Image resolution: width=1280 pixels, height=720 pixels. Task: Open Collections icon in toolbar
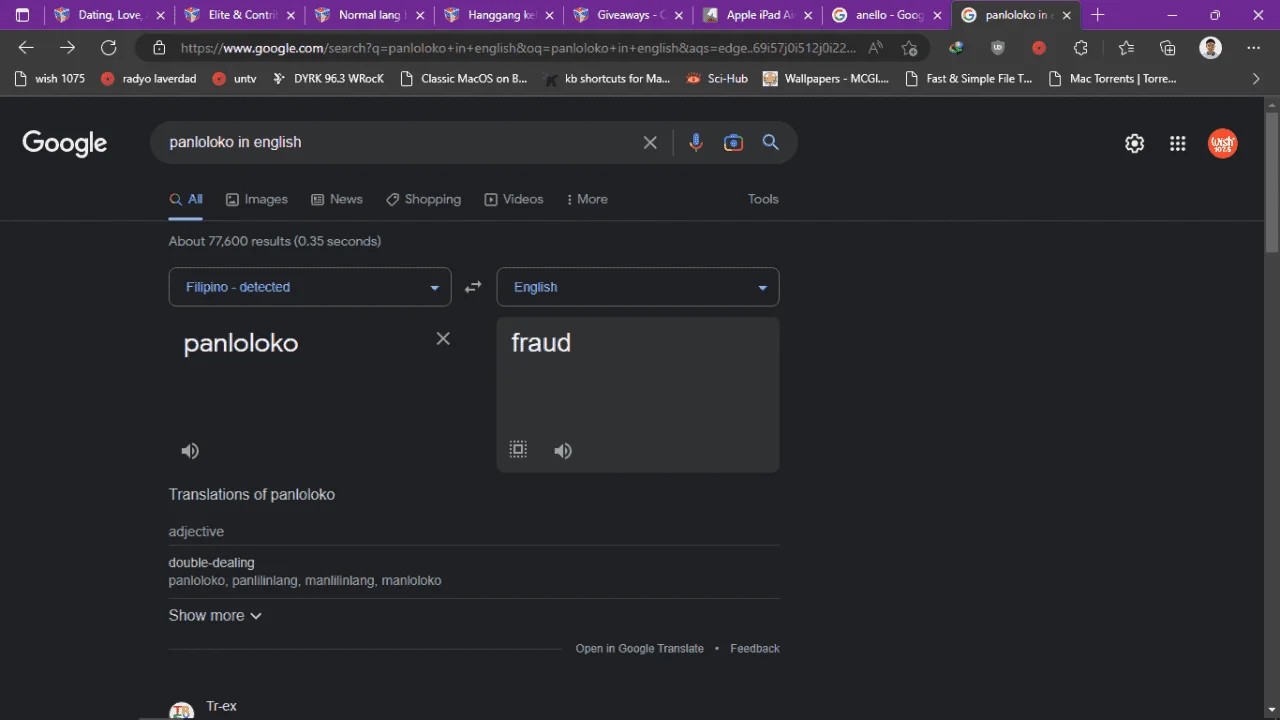coord(1167,48)
